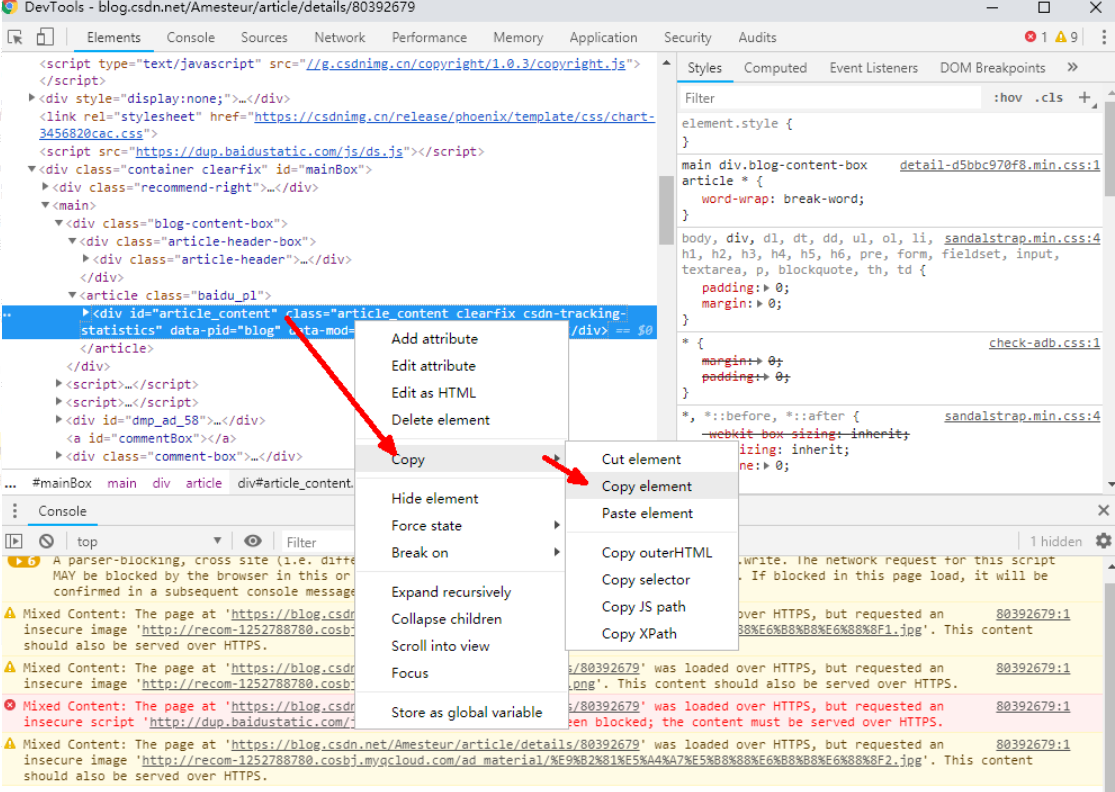Show more Styles pane tabs chevron
Image resolution: width=1115 pixels, height=792 pixels.
pyautogui.click(x=1073, y=68)
